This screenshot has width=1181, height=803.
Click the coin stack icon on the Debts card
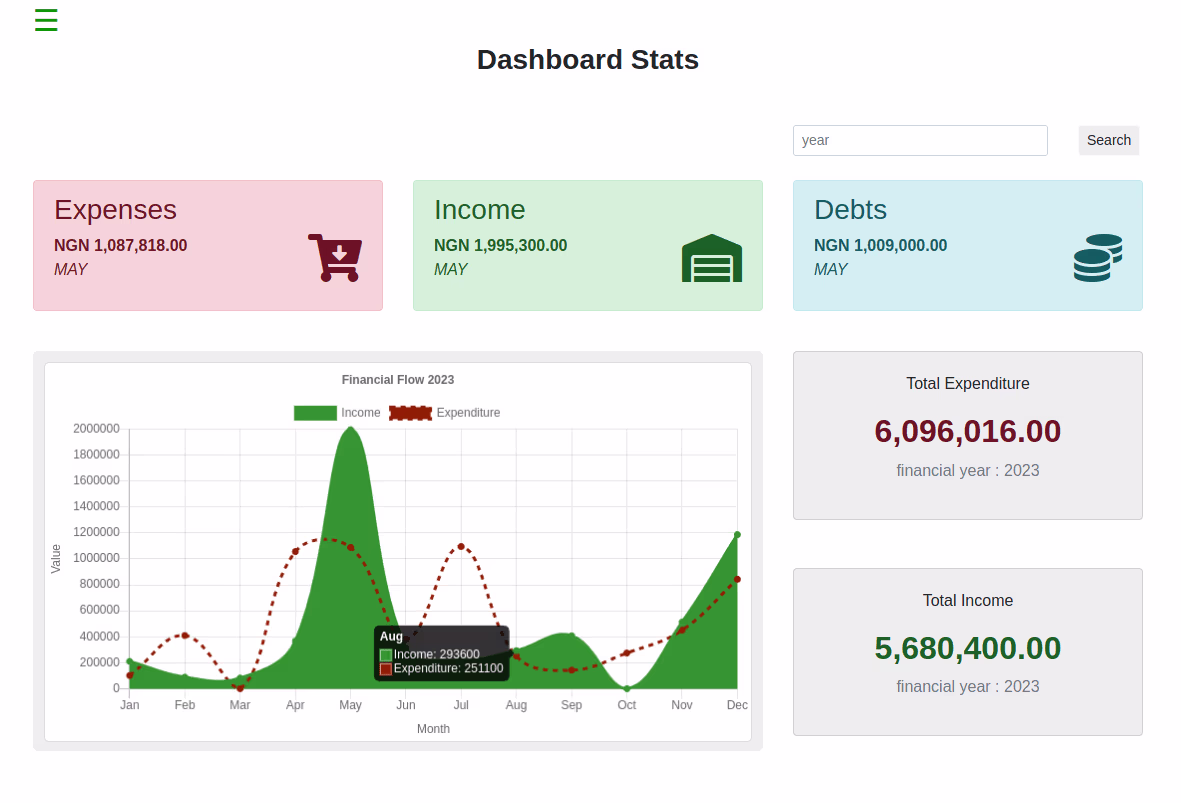(x=1096, y=258)
